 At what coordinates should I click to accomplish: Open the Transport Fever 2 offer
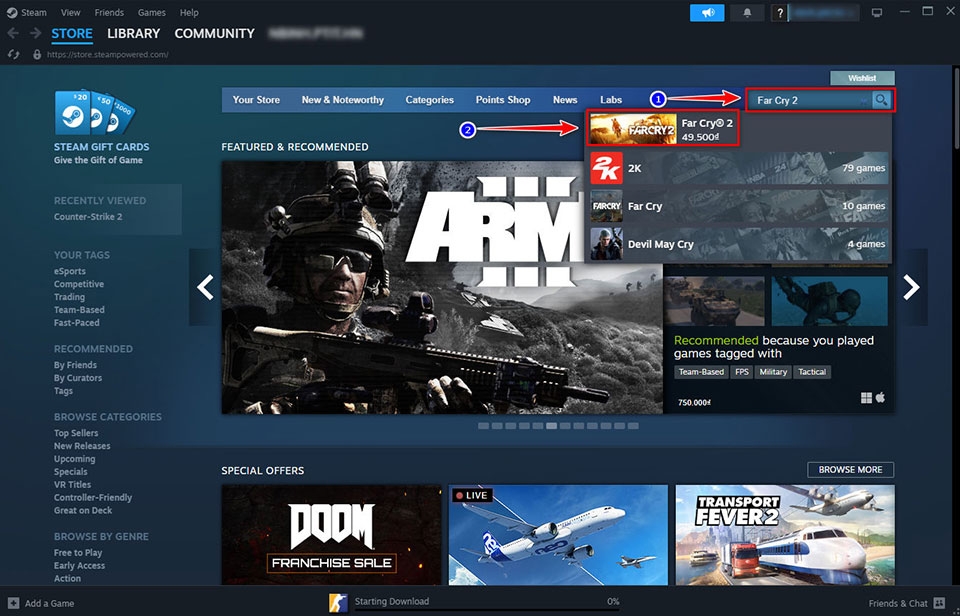(x=785, y=534)
